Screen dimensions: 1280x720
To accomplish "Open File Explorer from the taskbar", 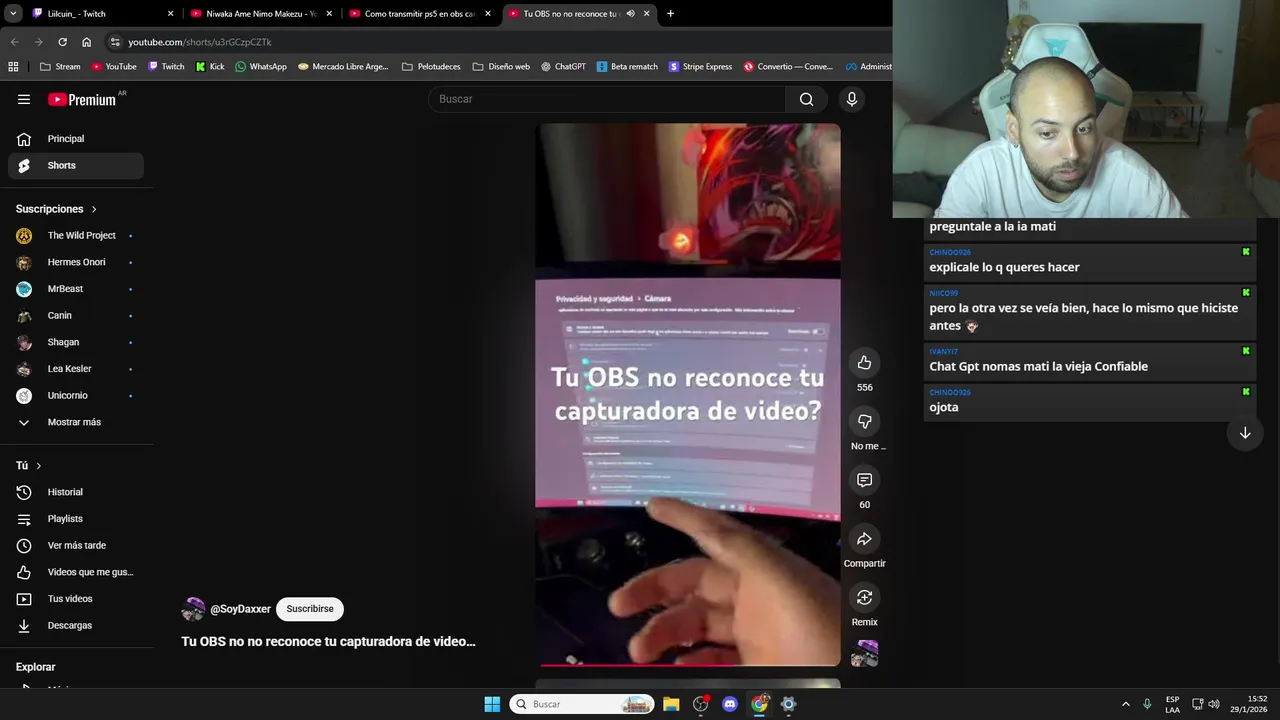I will [671, 704].
